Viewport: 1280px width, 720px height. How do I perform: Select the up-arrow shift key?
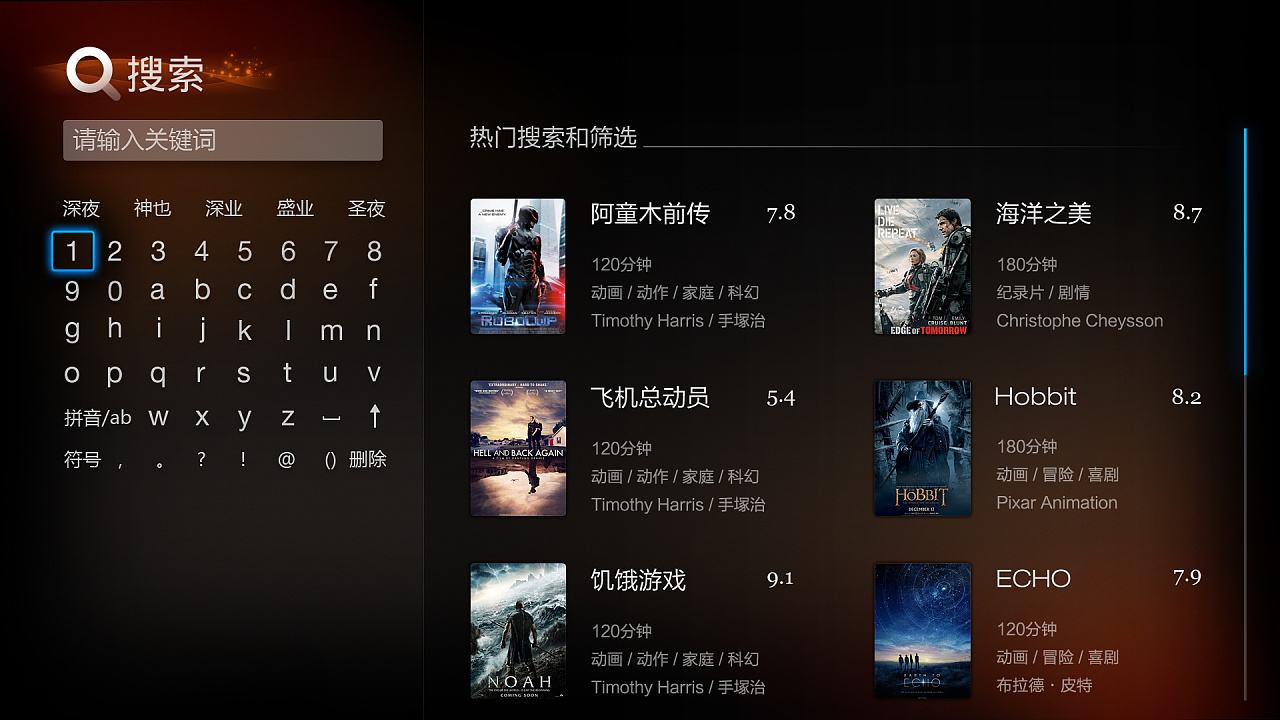click(x=375, y=417)
